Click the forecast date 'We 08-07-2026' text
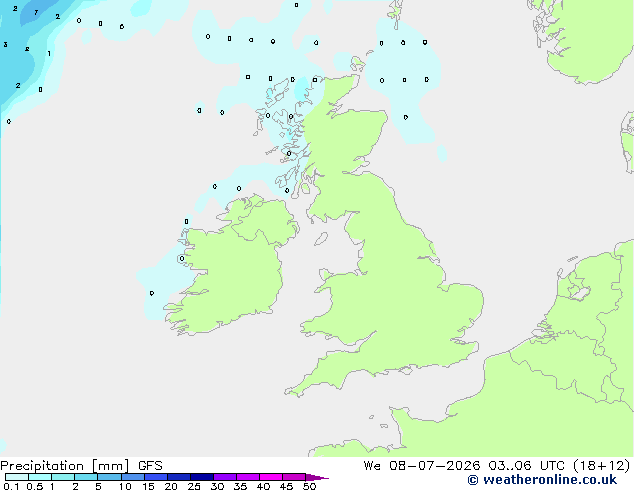The height and width of the screenshot is (490, 634). (422, 465)
